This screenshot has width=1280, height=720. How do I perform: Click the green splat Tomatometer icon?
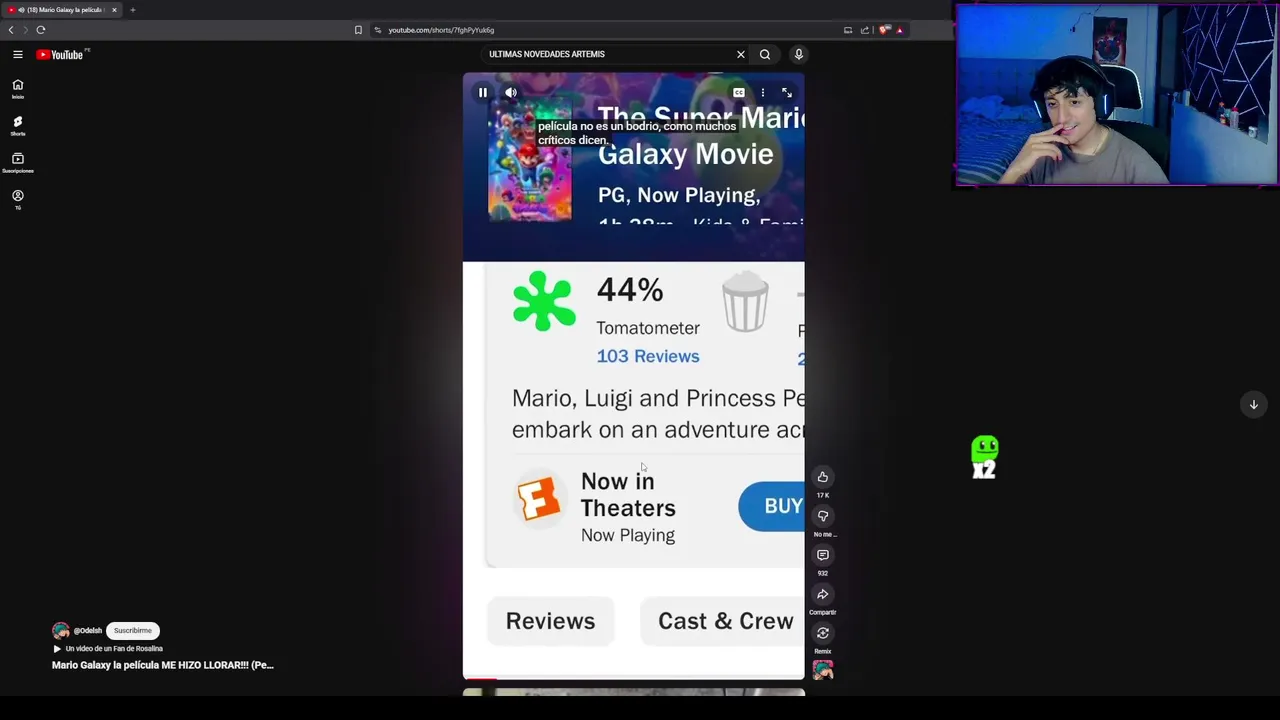[x=544, y=301]
